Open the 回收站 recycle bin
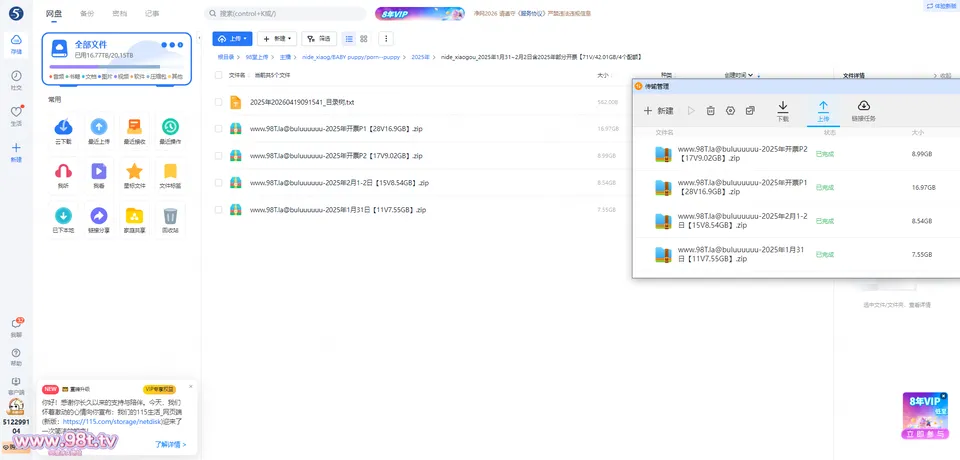 170,219
